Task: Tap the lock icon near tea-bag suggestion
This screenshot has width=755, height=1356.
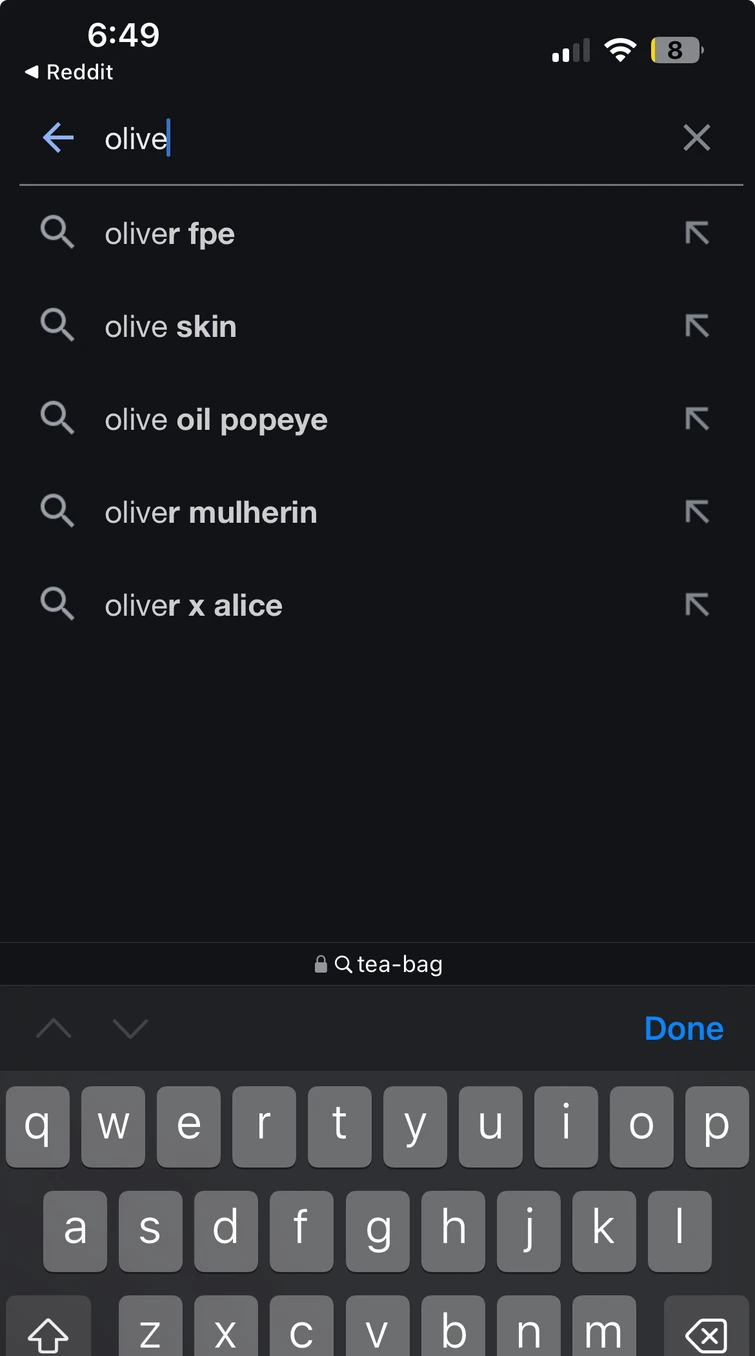Action: click(x=320, y=964)
